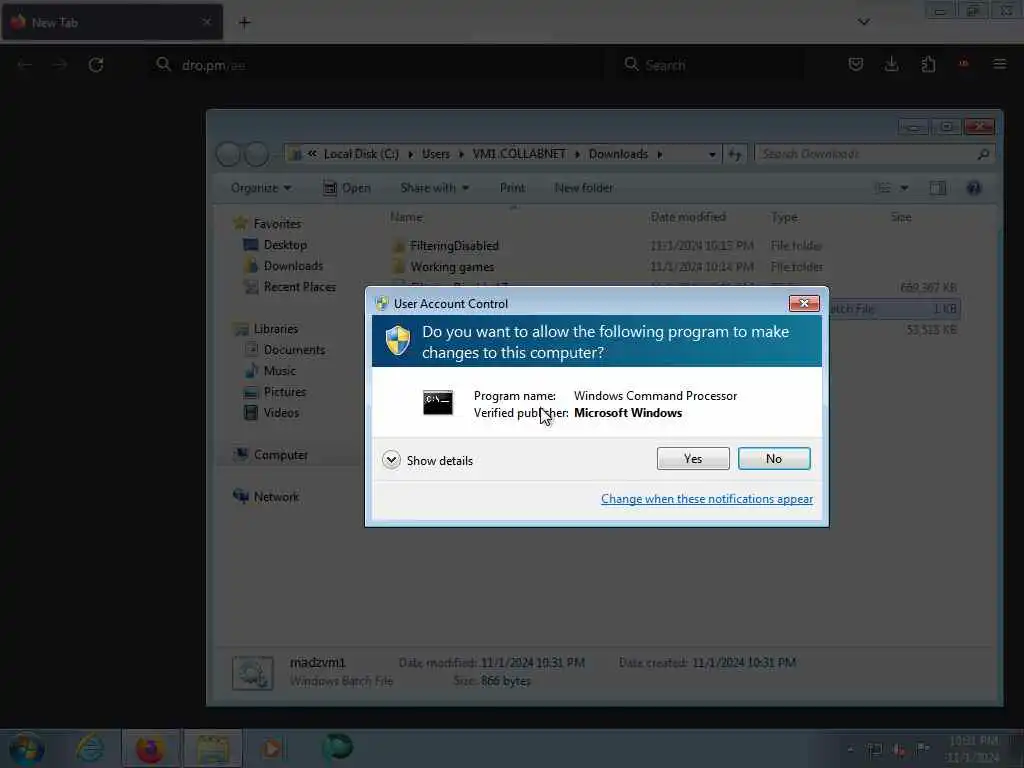Image resolution: width=1024 pixels, height=768 pixels.
Task: Sort by Name column header
Action: [406, 217]
